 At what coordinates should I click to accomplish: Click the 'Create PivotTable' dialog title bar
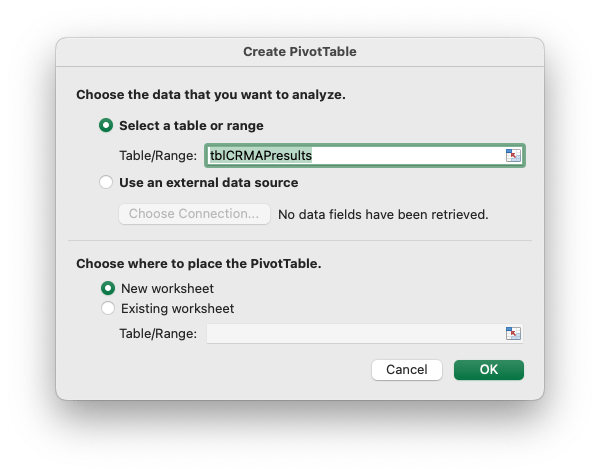click(300, 51)
